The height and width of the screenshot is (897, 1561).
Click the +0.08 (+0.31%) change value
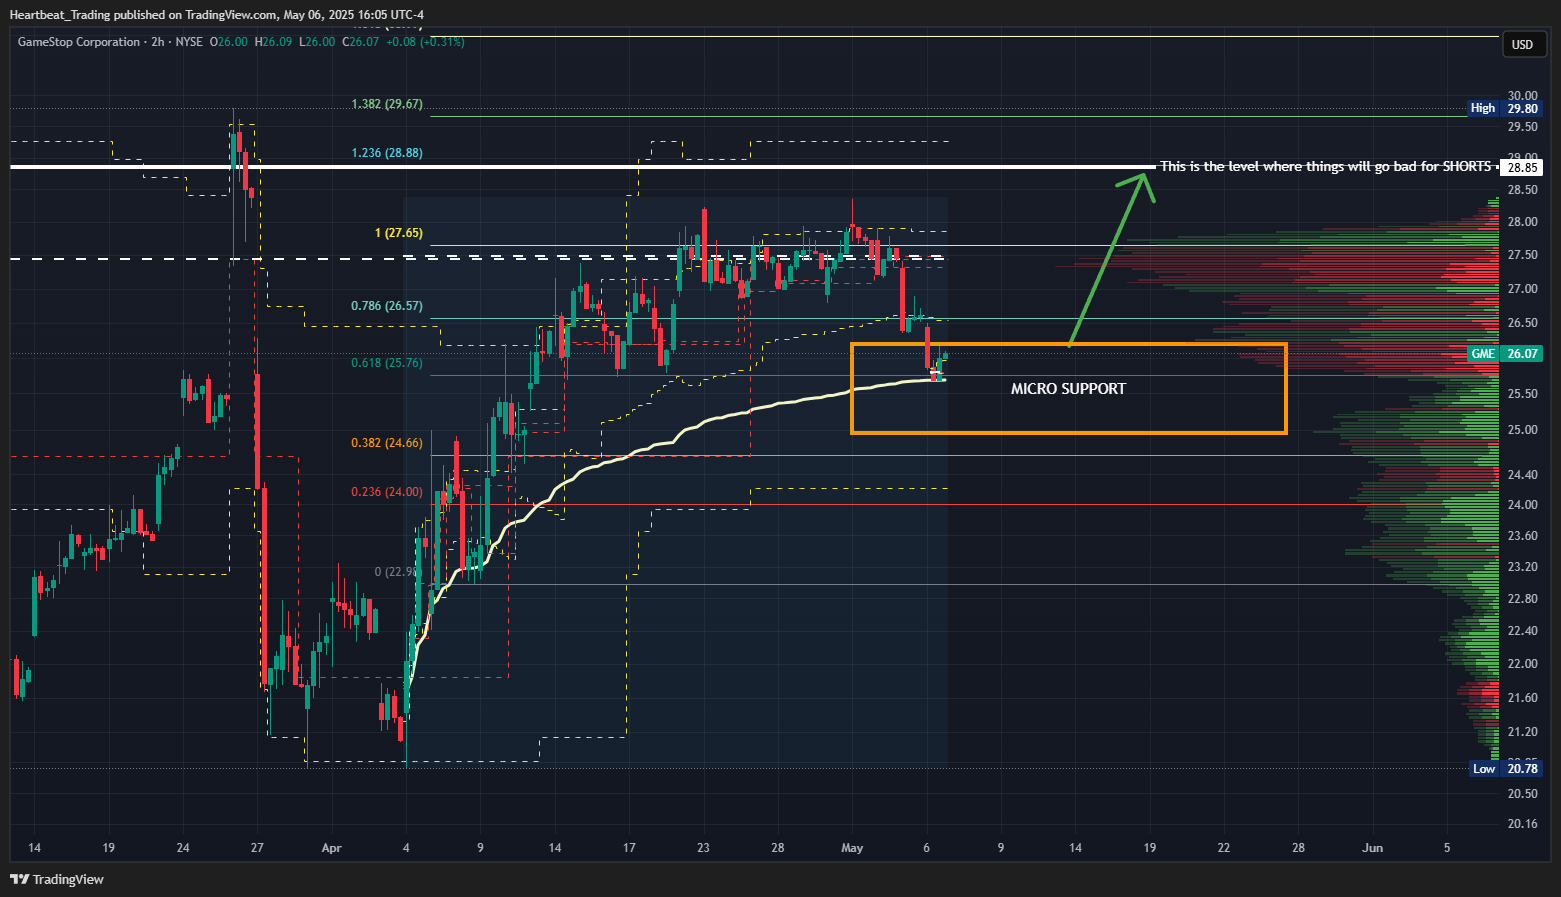425,42
